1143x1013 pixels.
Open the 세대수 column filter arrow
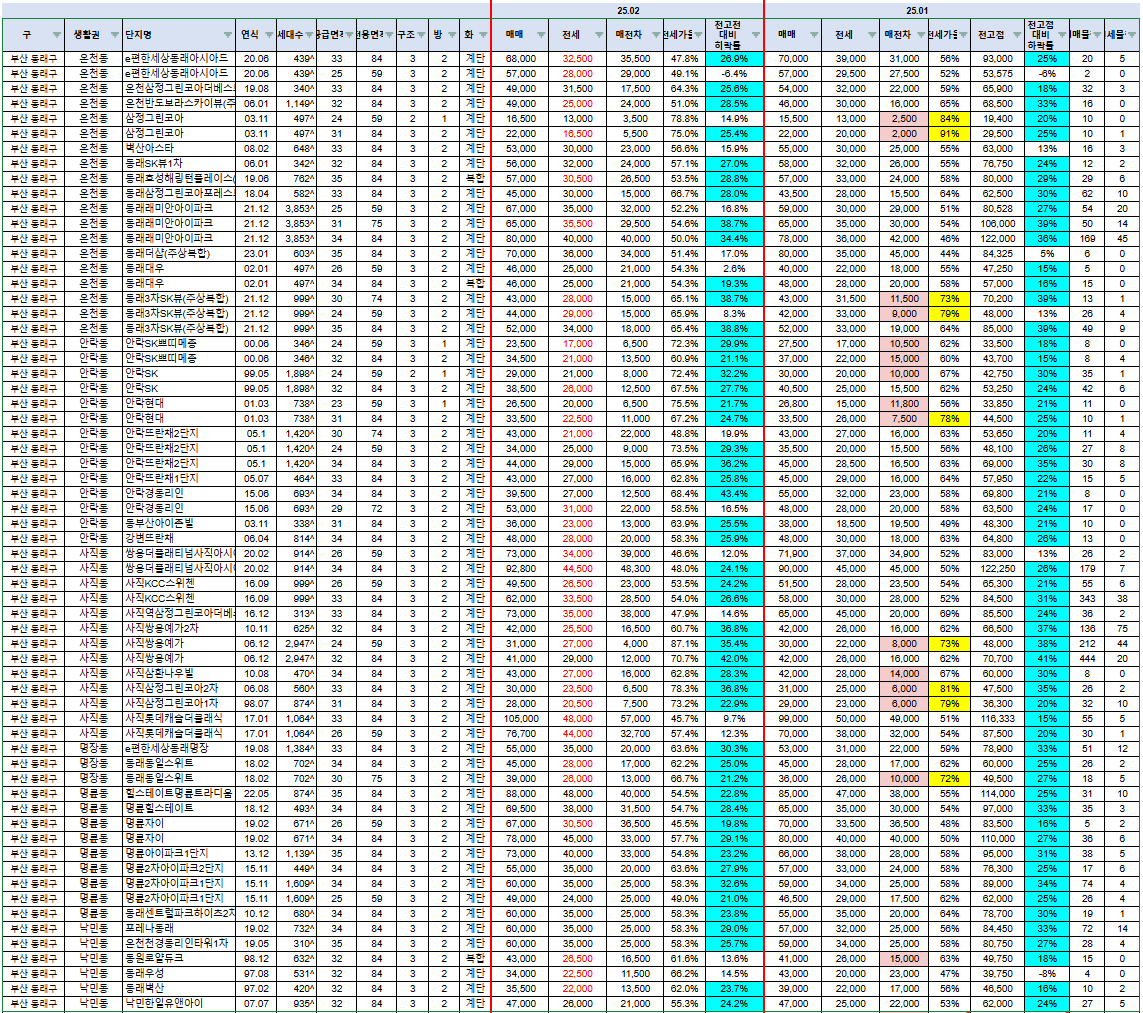point(309,35)
